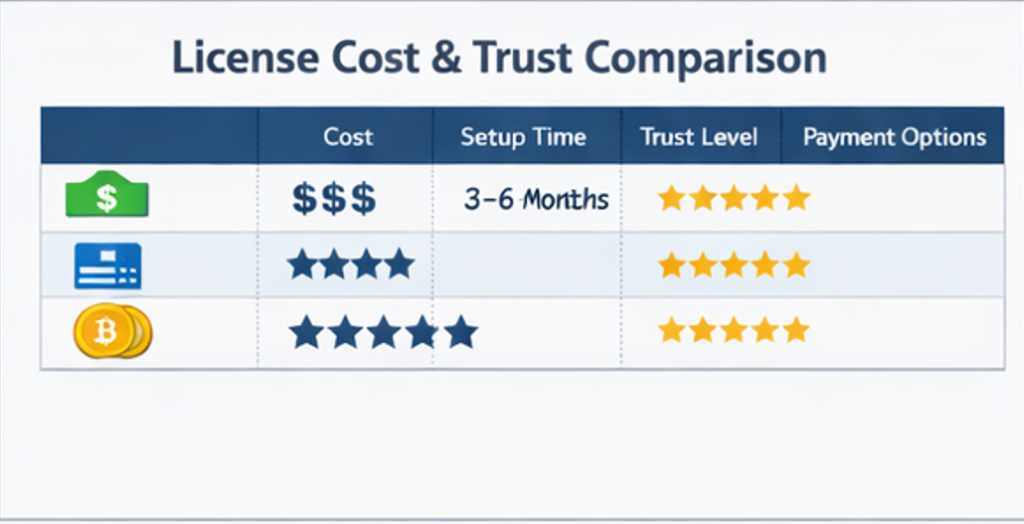Click the four blue stars in card row

point(349,265)
